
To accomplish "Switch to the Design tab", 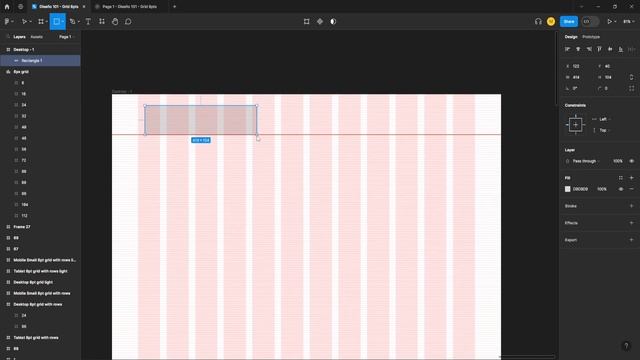I will 571,37.
